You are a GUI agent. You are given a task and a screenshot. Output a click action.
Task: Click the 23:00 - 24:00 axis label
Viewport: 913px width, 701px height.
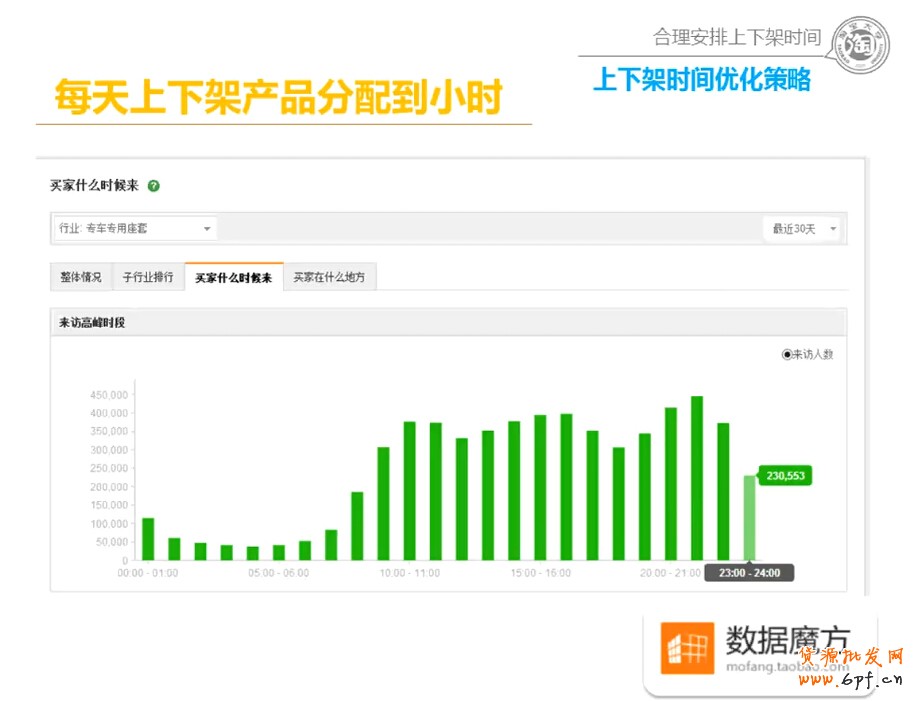click(749, 573)
